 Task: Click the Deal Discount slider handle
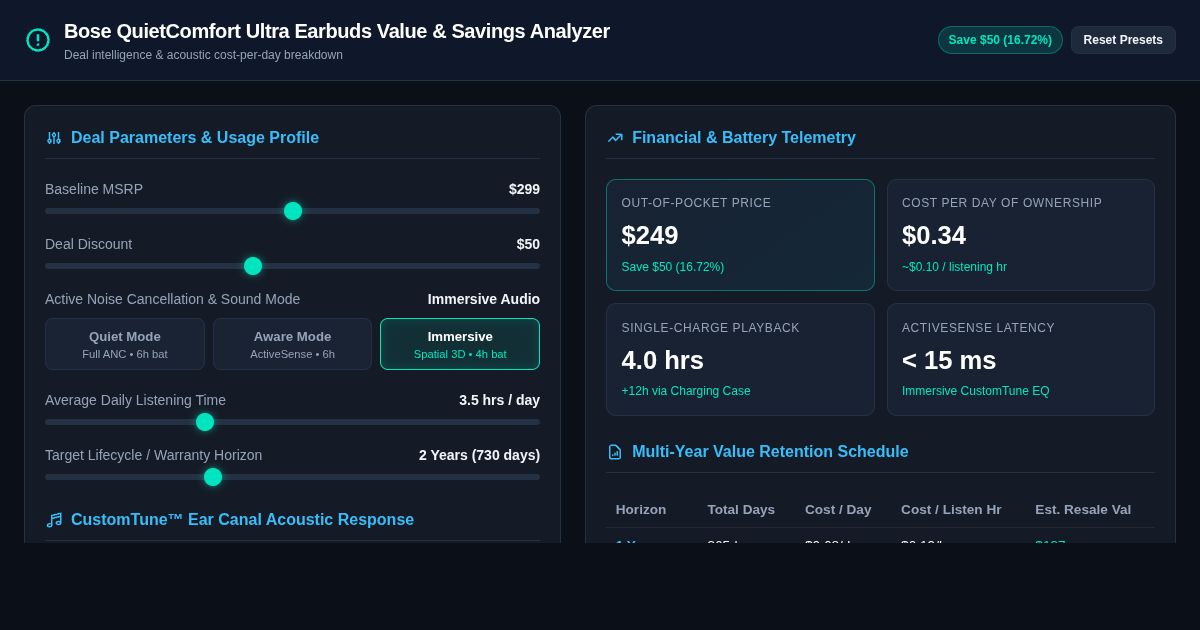click(x=253, y=266)
